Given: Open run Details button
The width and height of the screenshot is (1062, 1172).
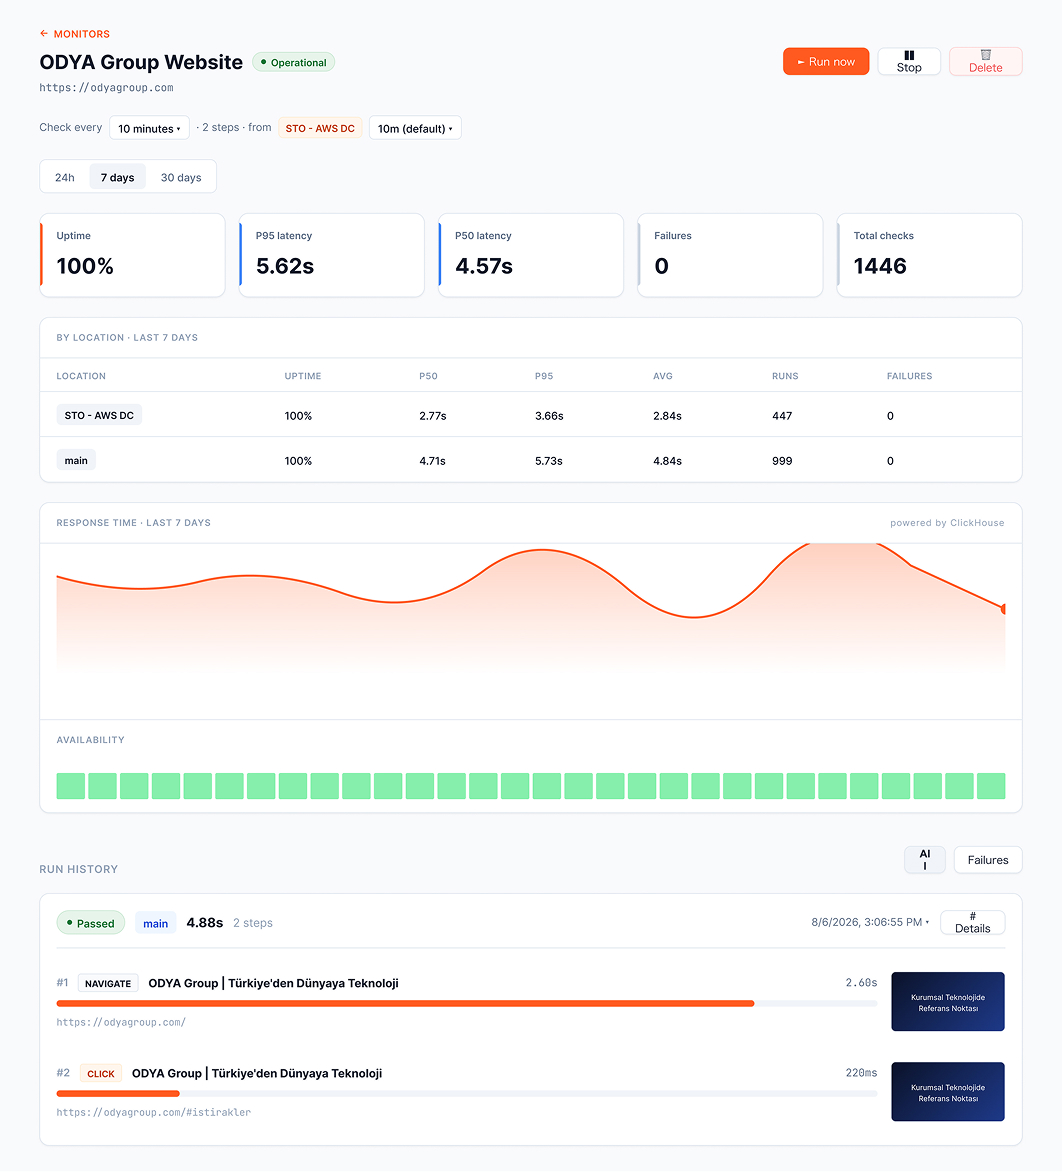Looking at the screenshot, I should coord(972,922).
